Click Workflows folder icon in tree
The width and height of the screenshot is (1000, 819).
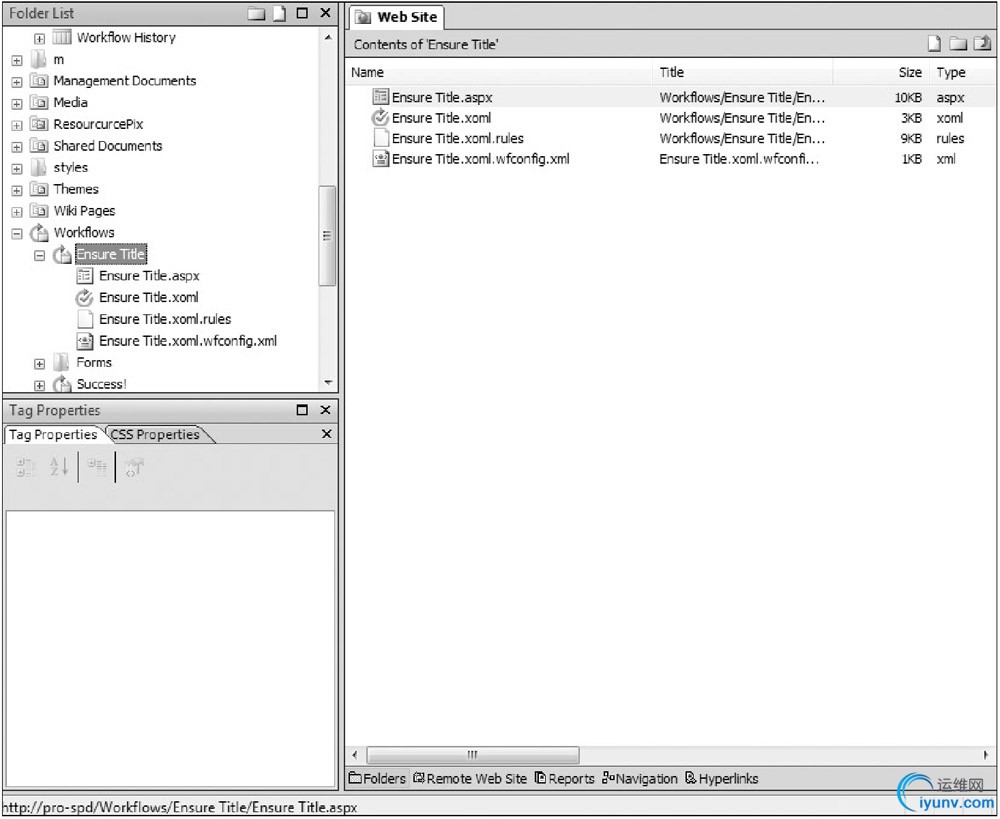(39, 233)
